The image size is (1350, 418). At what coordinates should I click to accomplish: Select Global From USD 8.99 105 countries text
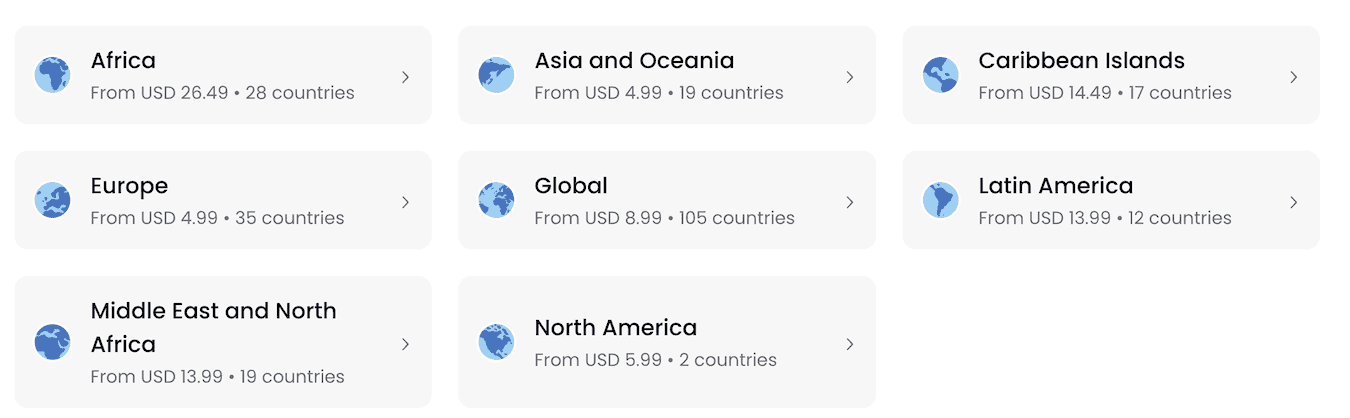coord(664,218)
